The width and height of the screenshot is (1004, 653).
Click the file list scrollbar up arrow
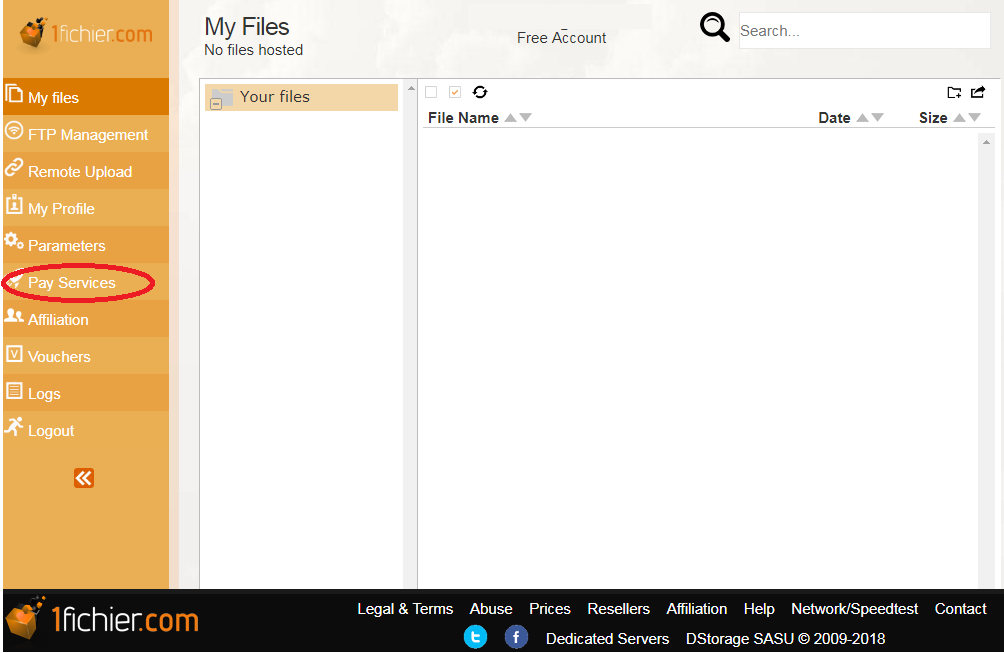[986, 141]
